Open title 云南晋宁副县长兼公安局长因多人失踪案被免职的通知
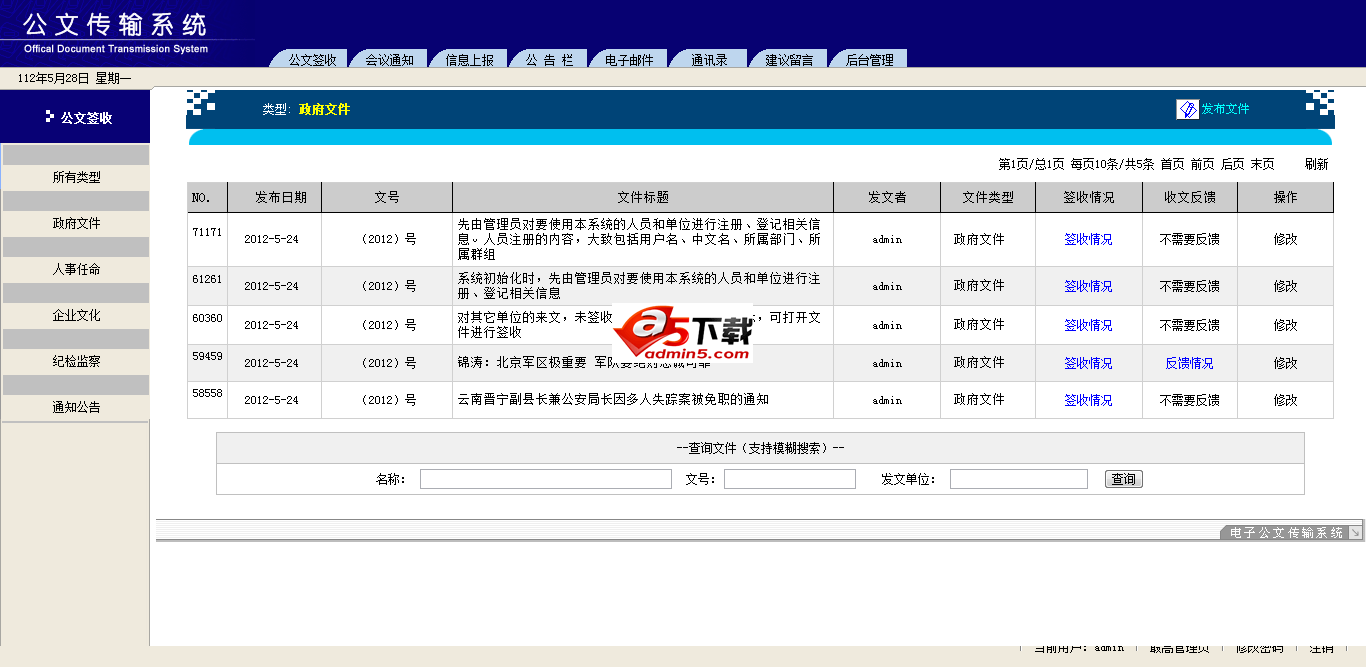The height and width of the screenshot is (667, 1366). (613, 399)
